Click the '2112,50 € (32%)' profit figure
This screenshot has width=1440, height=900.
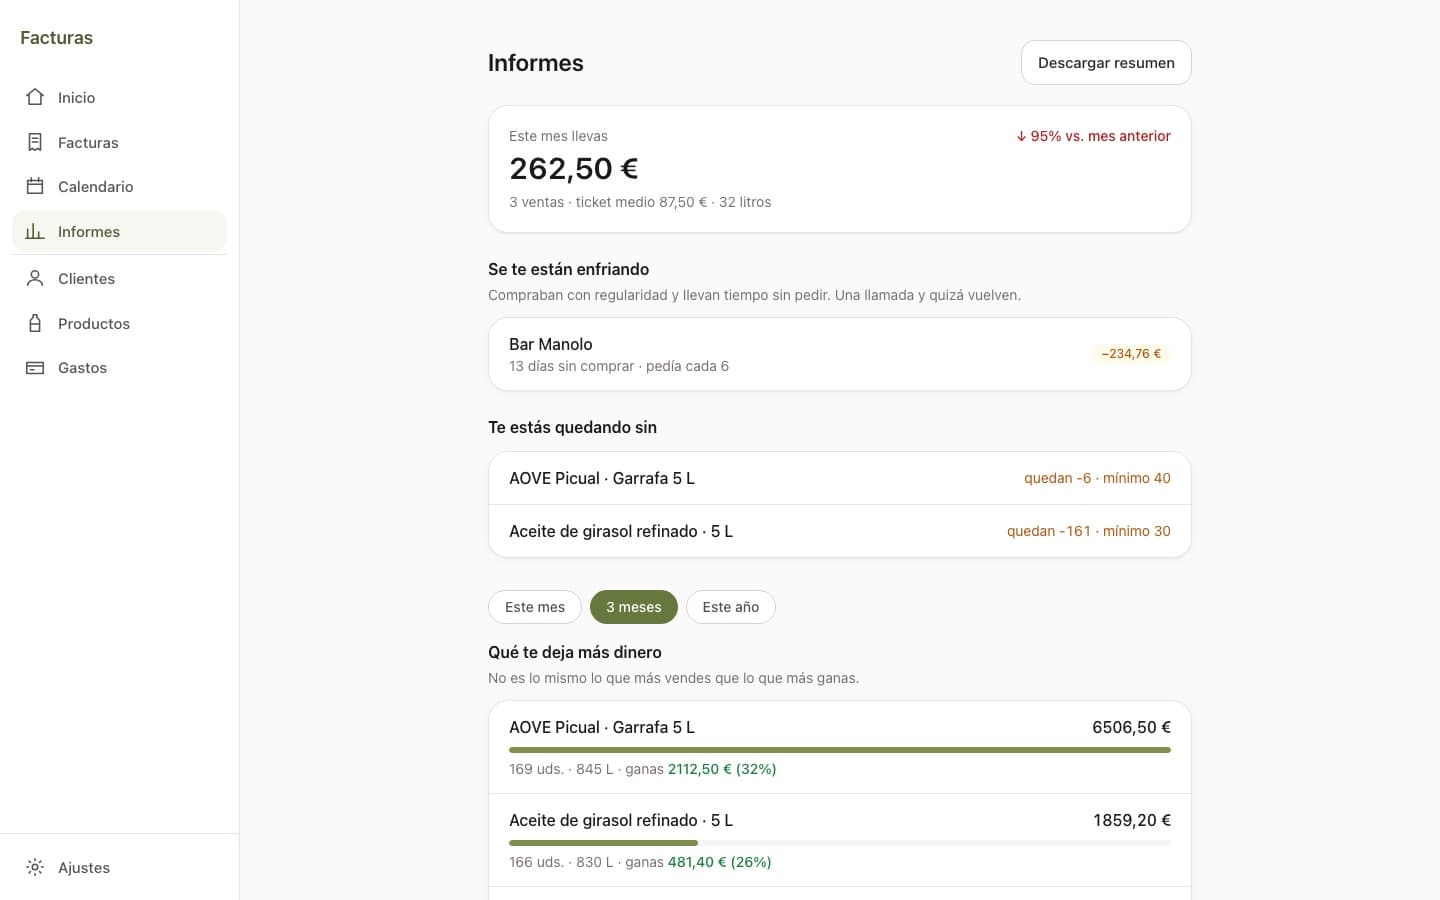(x=722, y=769)
